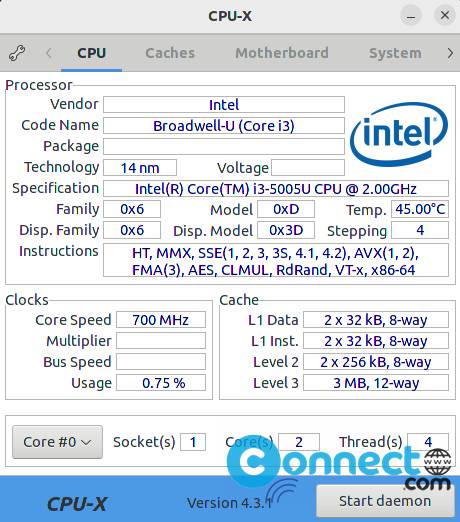Click the right tab scroll arrow

coord(450,53)
